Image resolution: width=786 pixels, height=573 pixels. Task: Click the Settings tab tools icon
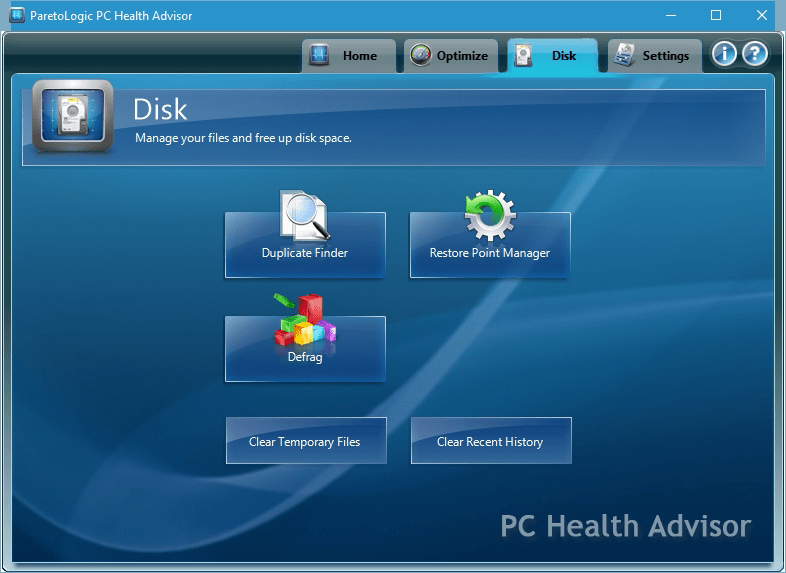(x=624, y=55)
